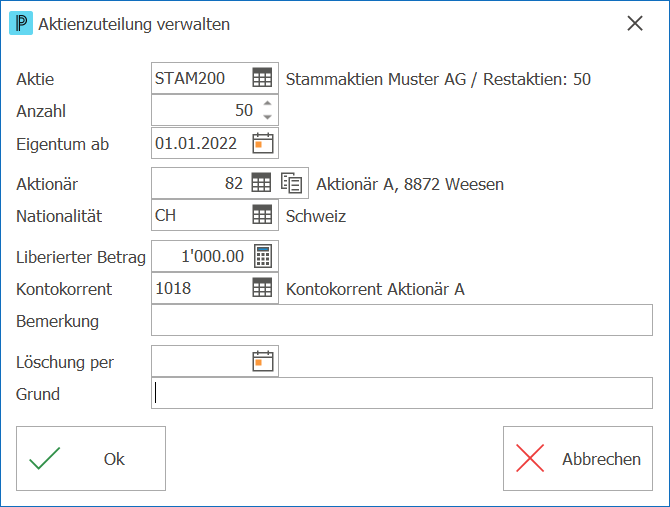Image resolution: width=670 pixels, height=507 pixels.
Task: Open the Aktionär lookup table icon
Action: (261, 183)
